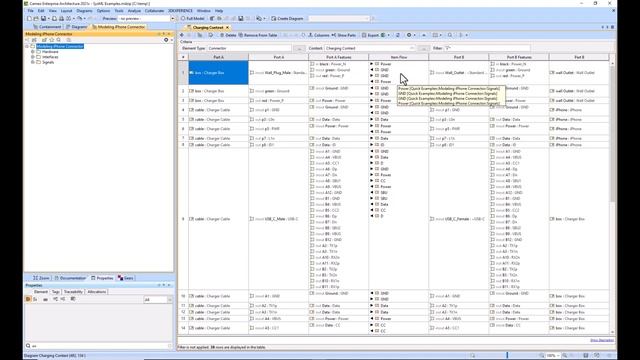Switch to the Containment tab
Viewport: 640px width, 360px height.
[47, 27]
